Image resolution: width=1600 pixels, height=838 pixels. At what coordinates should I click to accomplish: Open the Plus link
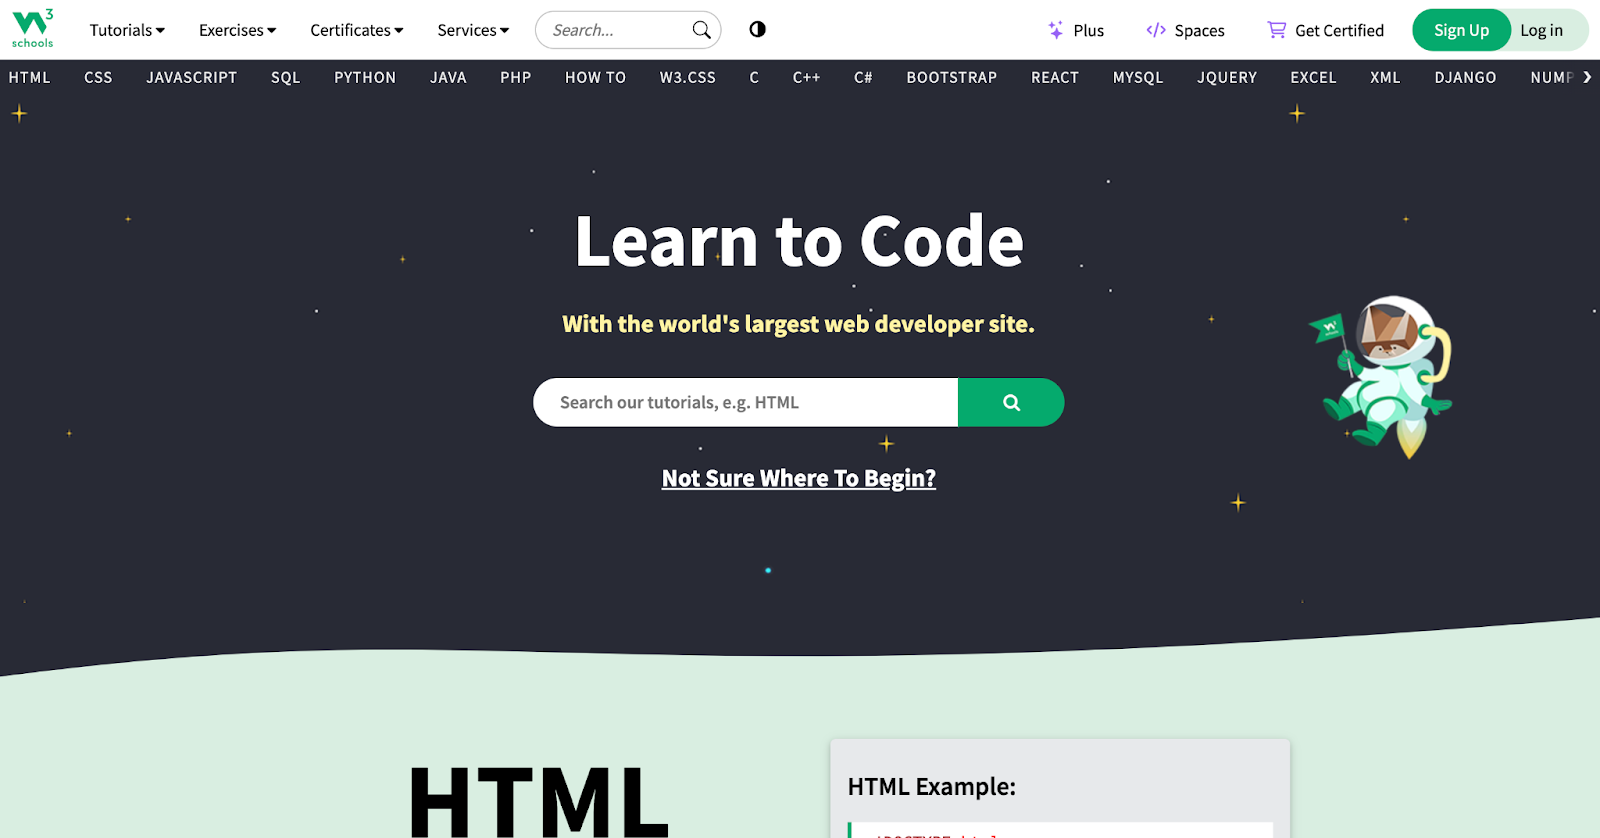[x=1076, y=30]
